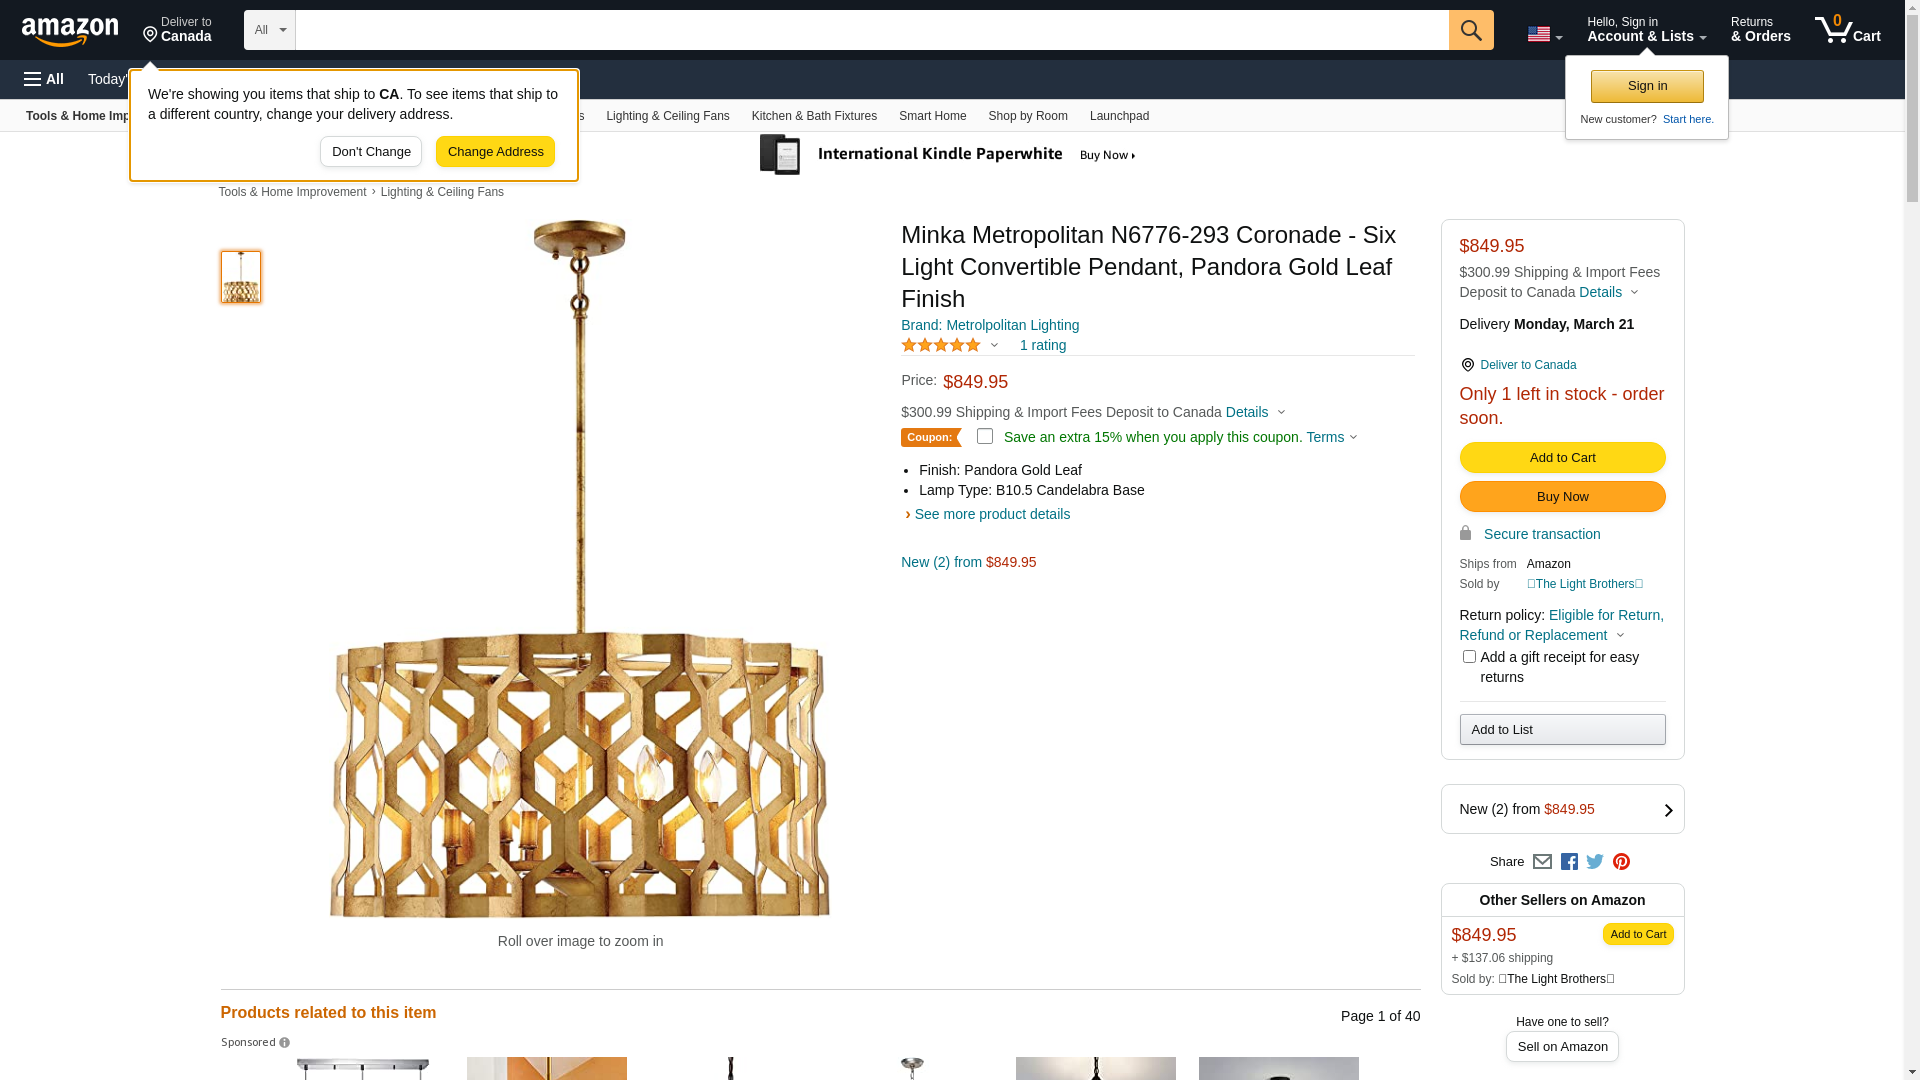Open the country flag language selector

[x=1544, y=35]
